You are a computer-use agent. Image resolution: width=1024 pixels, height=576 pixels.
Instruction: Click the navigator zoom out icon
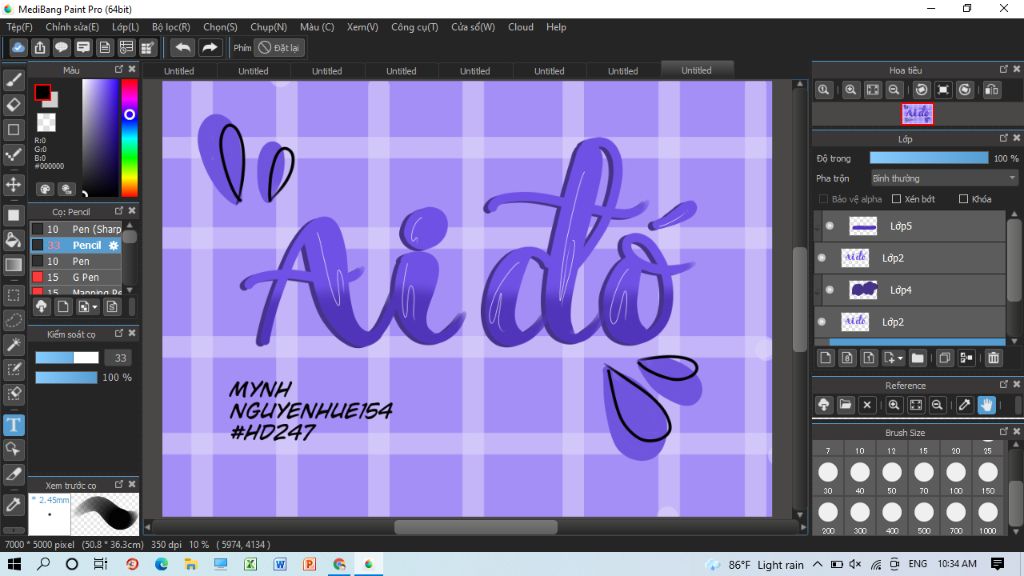tap(894, 90)
